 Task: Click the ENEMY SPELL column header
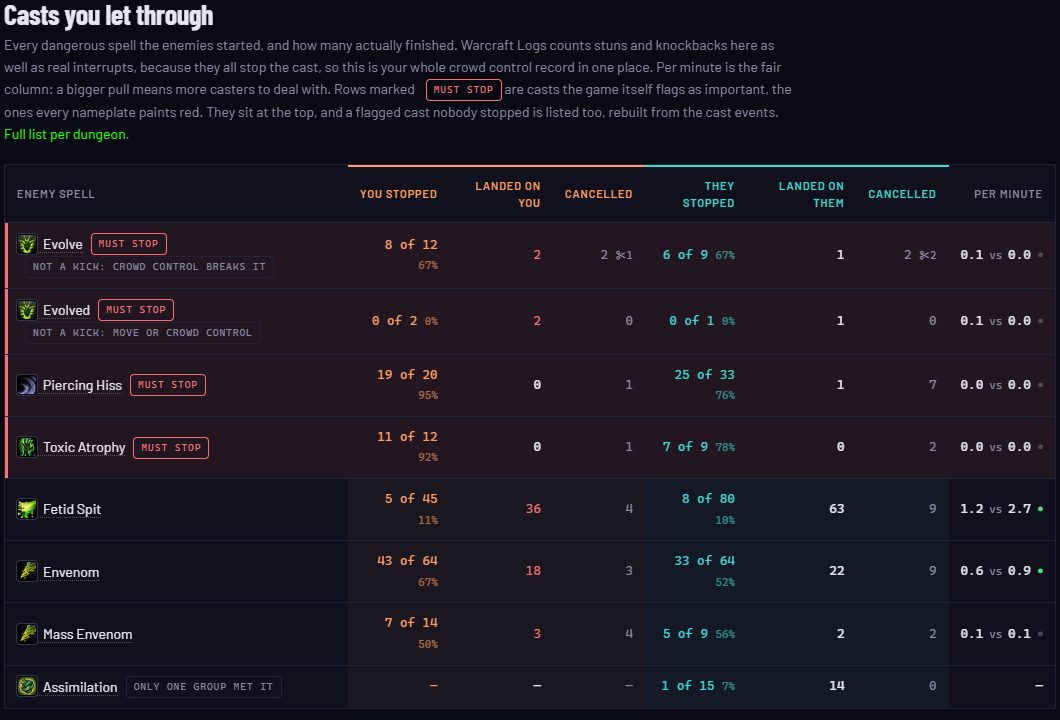click(55, 194)
